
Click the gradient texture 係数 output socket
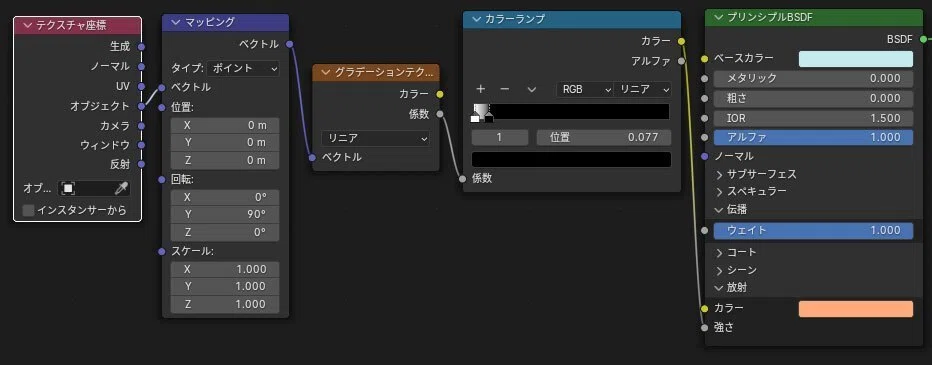click(x=440, y=114)
